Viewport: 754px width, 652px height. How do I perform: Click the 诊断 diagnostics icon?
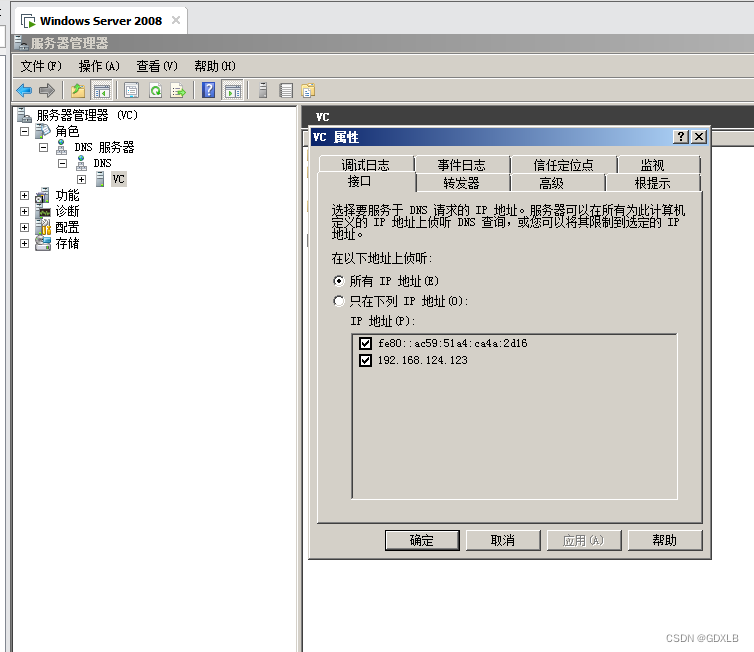(44, 212)
